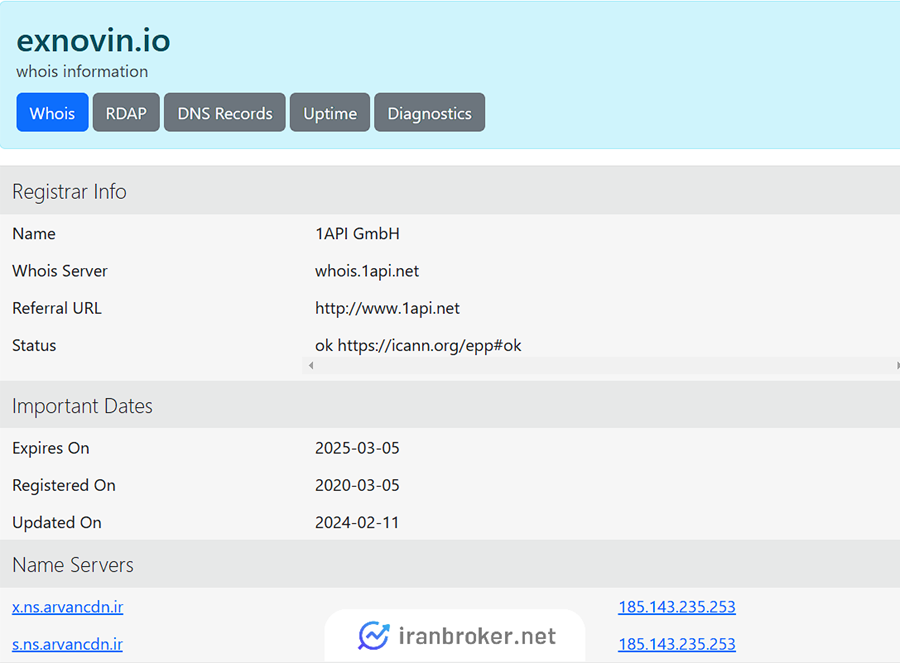
Task: Click the Registrar Info section header
Action: [x=69, y=191]
